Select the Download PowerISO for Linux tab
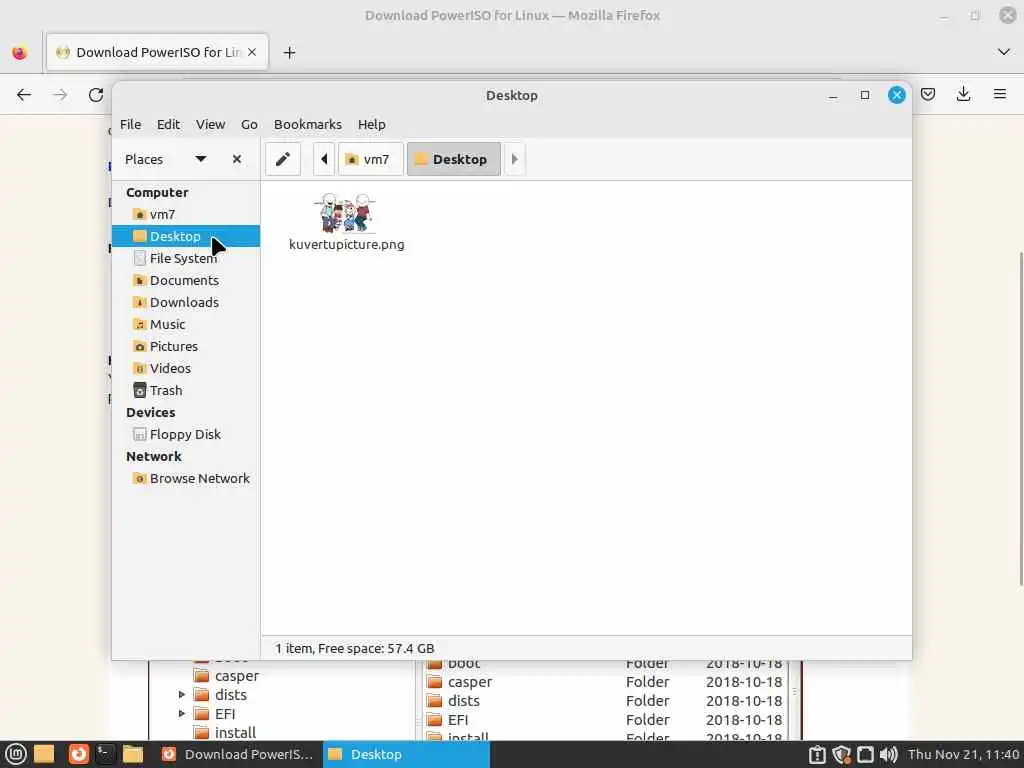1024x768 pixels. [x=157, y=52]
